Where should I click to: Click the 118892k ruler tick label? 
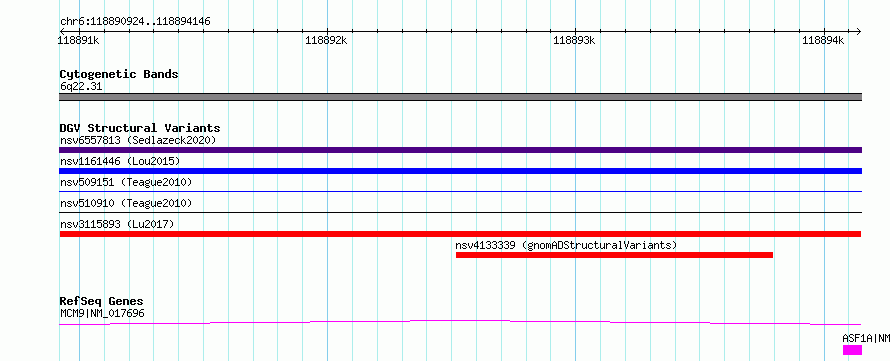(x=326, y=40)
